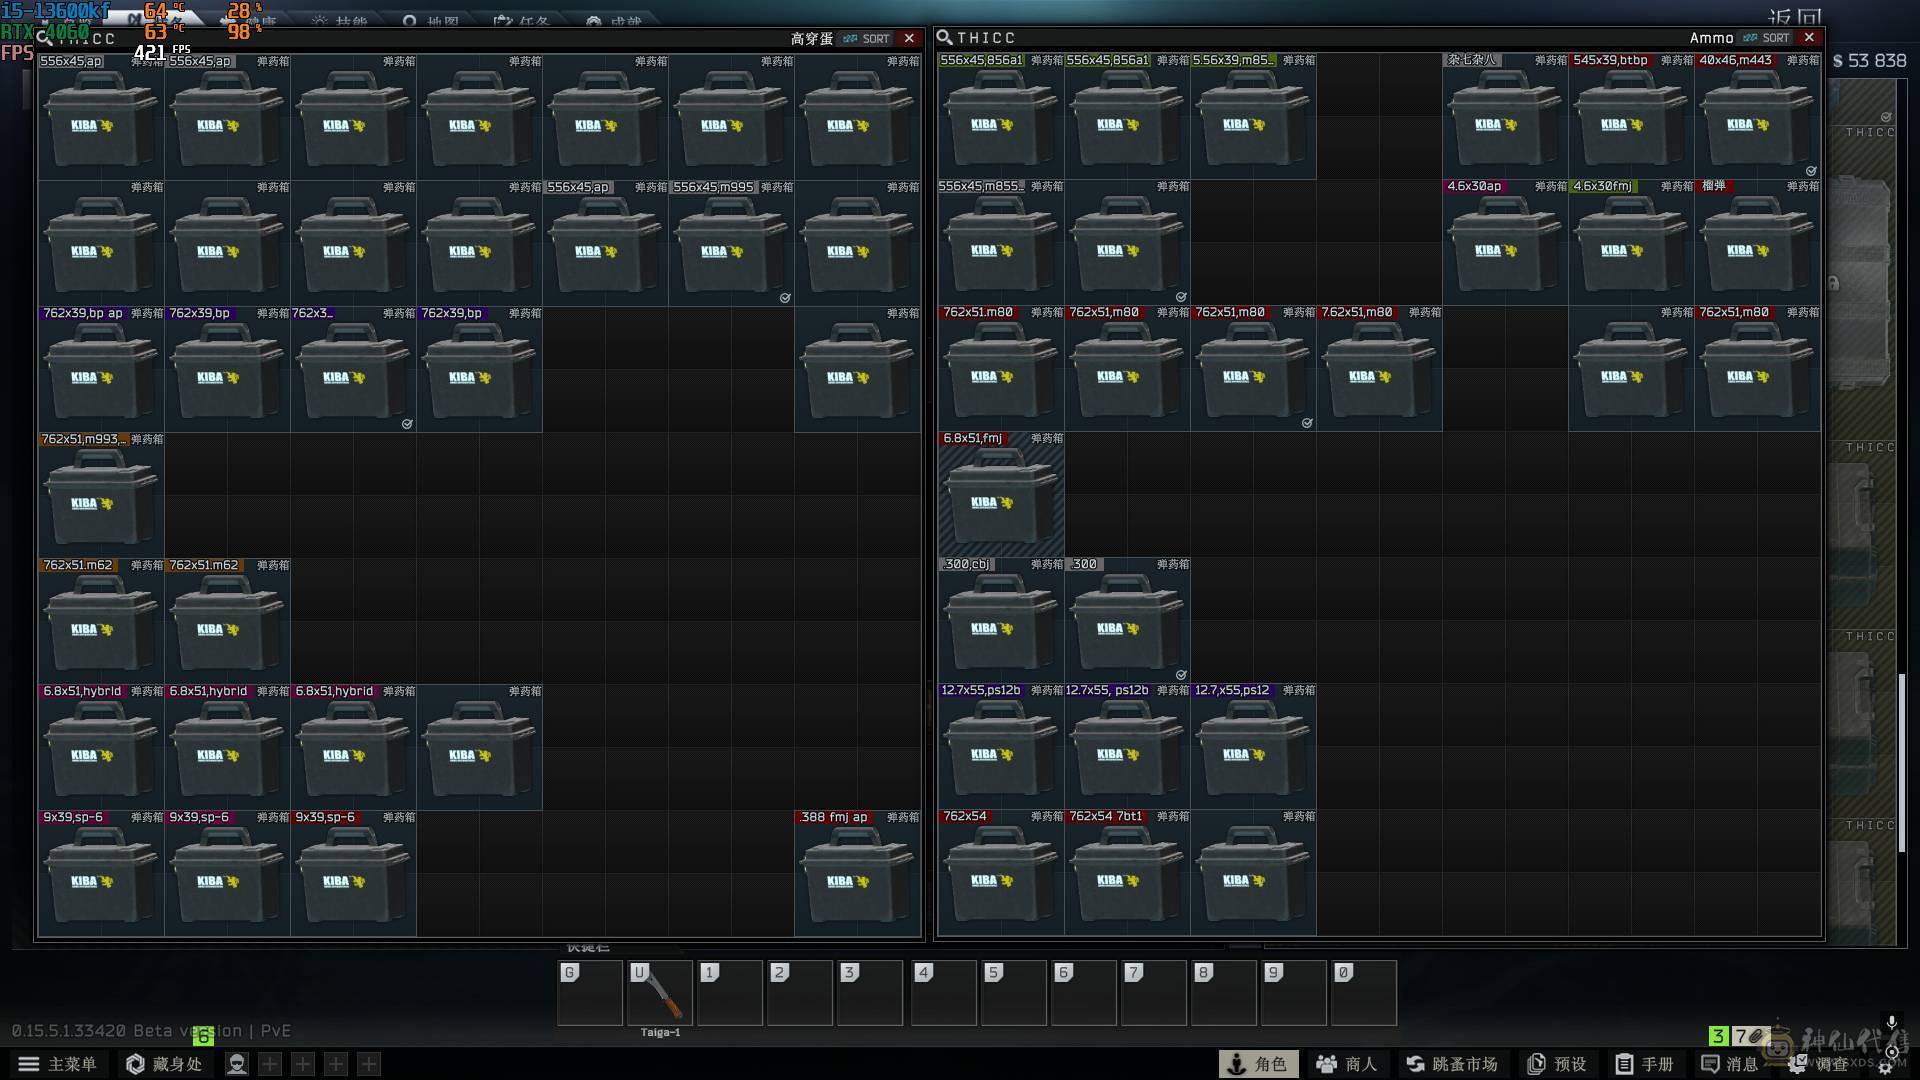Select the .300,cbj ammo box
The height and width of the screenshot is (1080, 1920).
1001,620
